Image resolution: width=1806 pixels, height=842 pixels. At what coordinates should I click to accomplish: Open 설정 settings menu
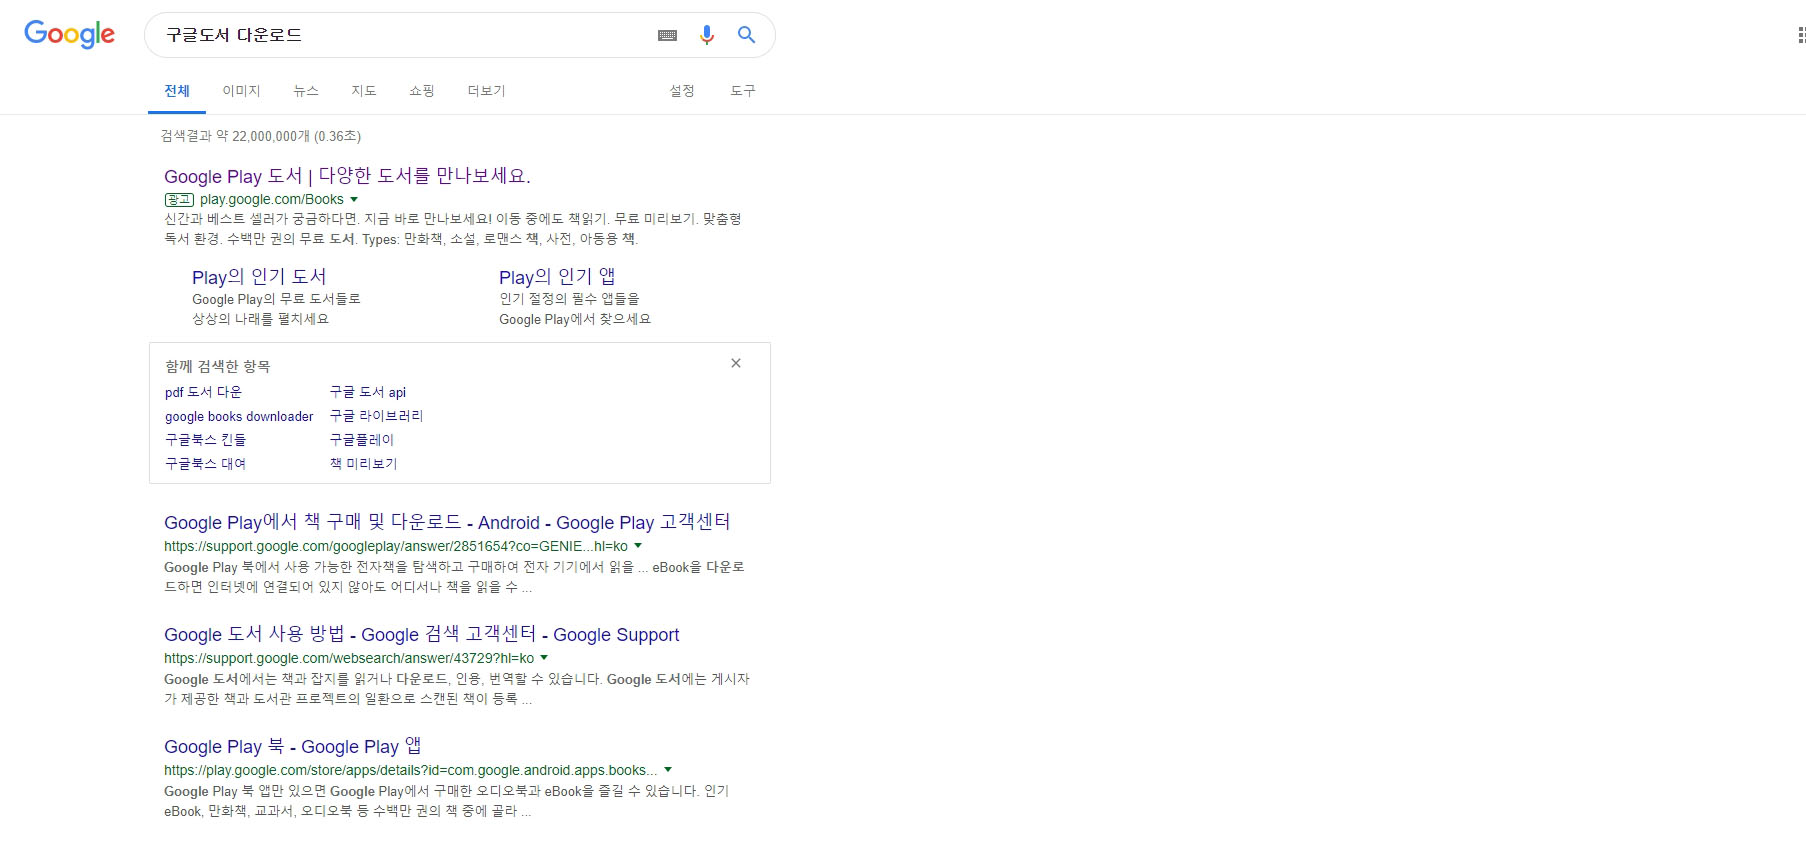682,91
